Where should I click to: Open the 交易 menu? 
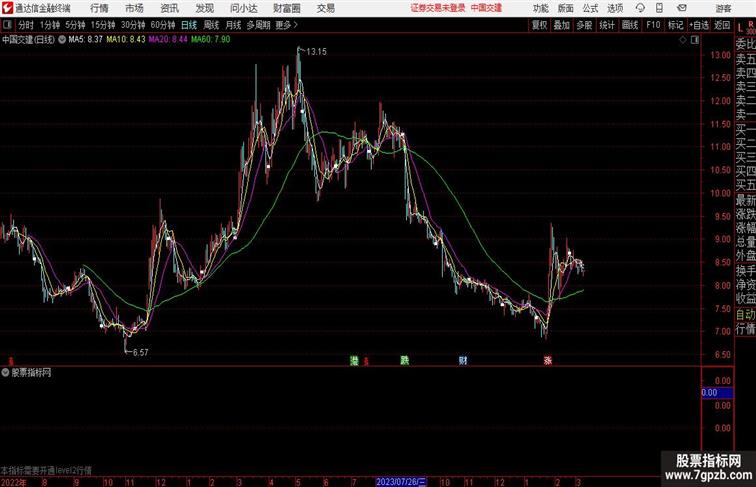(x=325, y=8)
